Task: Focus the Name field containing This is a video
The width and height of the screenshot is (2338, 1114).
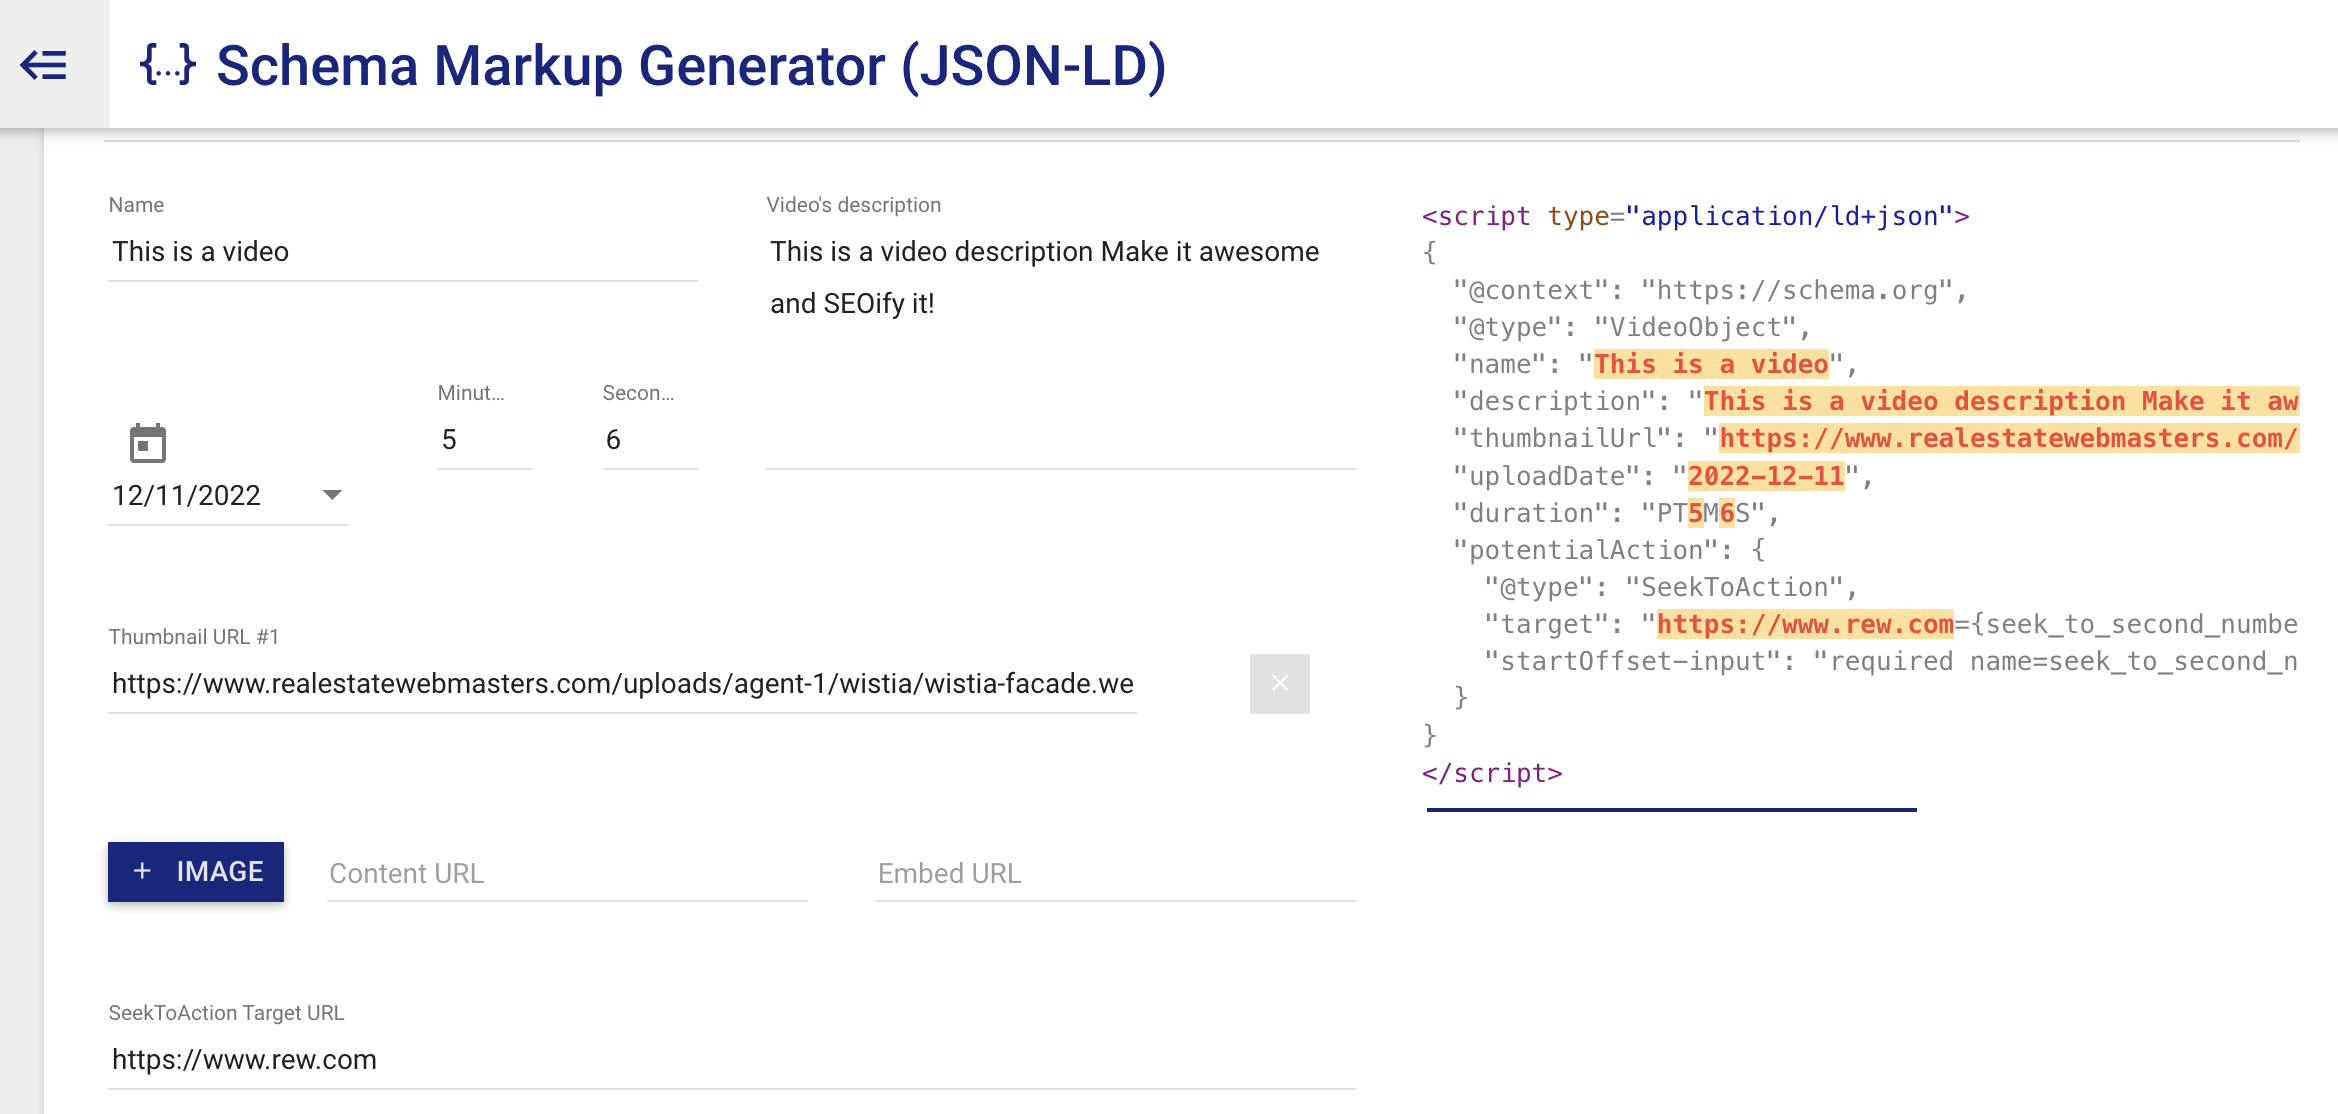Action: pyautogui.click(x=402, y=252)
